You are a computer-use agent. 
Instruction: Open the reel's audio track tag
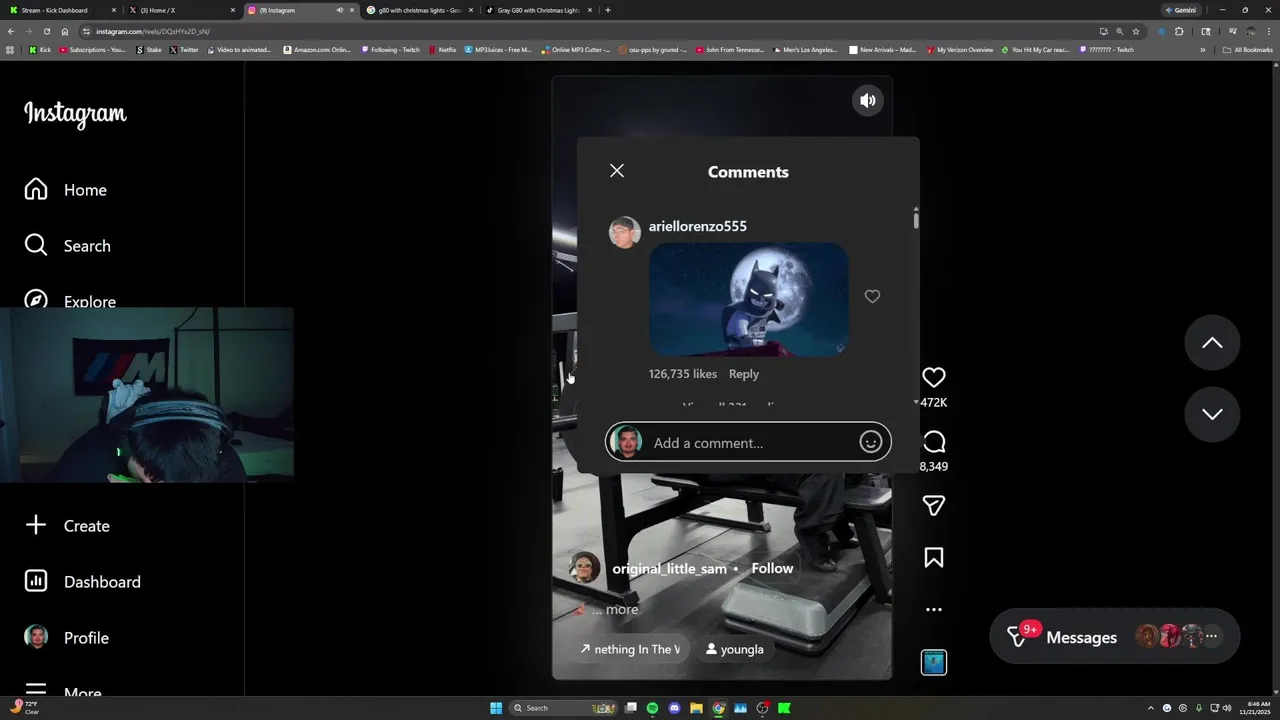point(629,649)
